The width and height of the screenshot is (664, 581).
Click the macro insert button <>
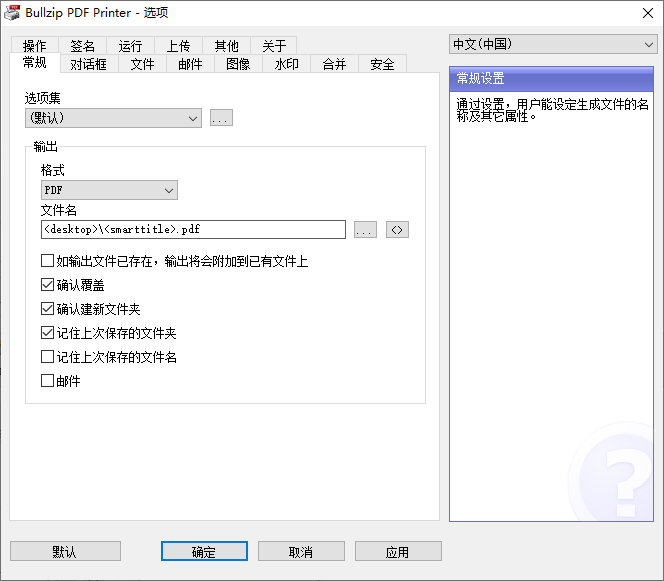click(x=397, y=230)
